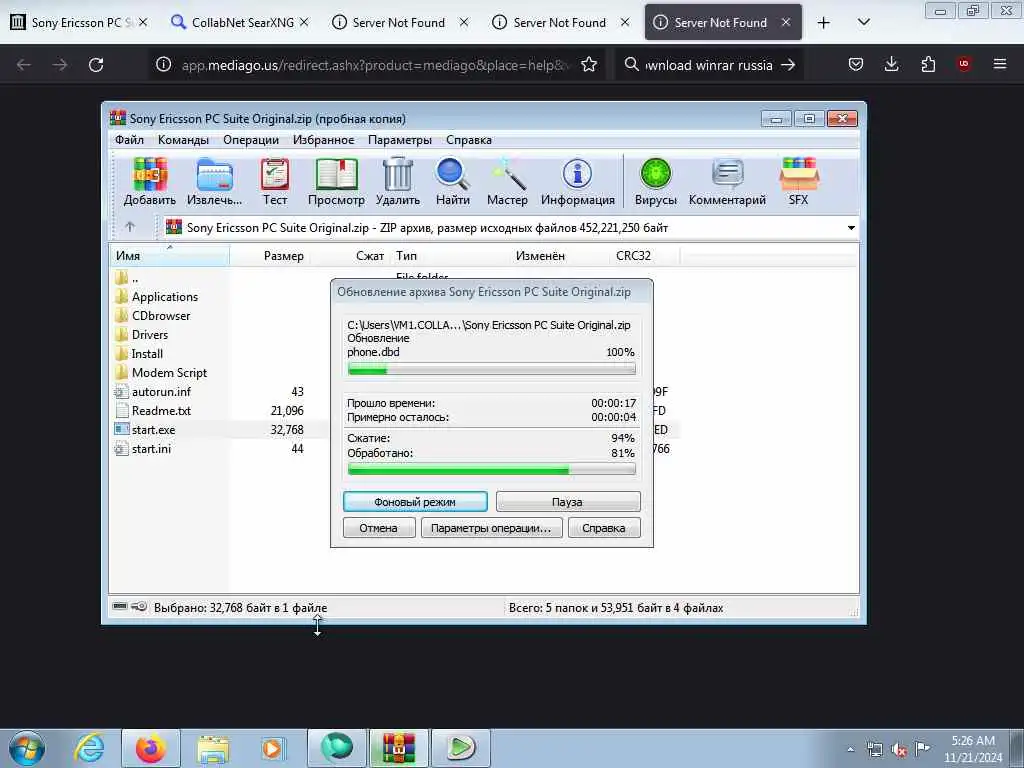Click the Извлечь (Extract) toolbar icon

click(214, 182)
